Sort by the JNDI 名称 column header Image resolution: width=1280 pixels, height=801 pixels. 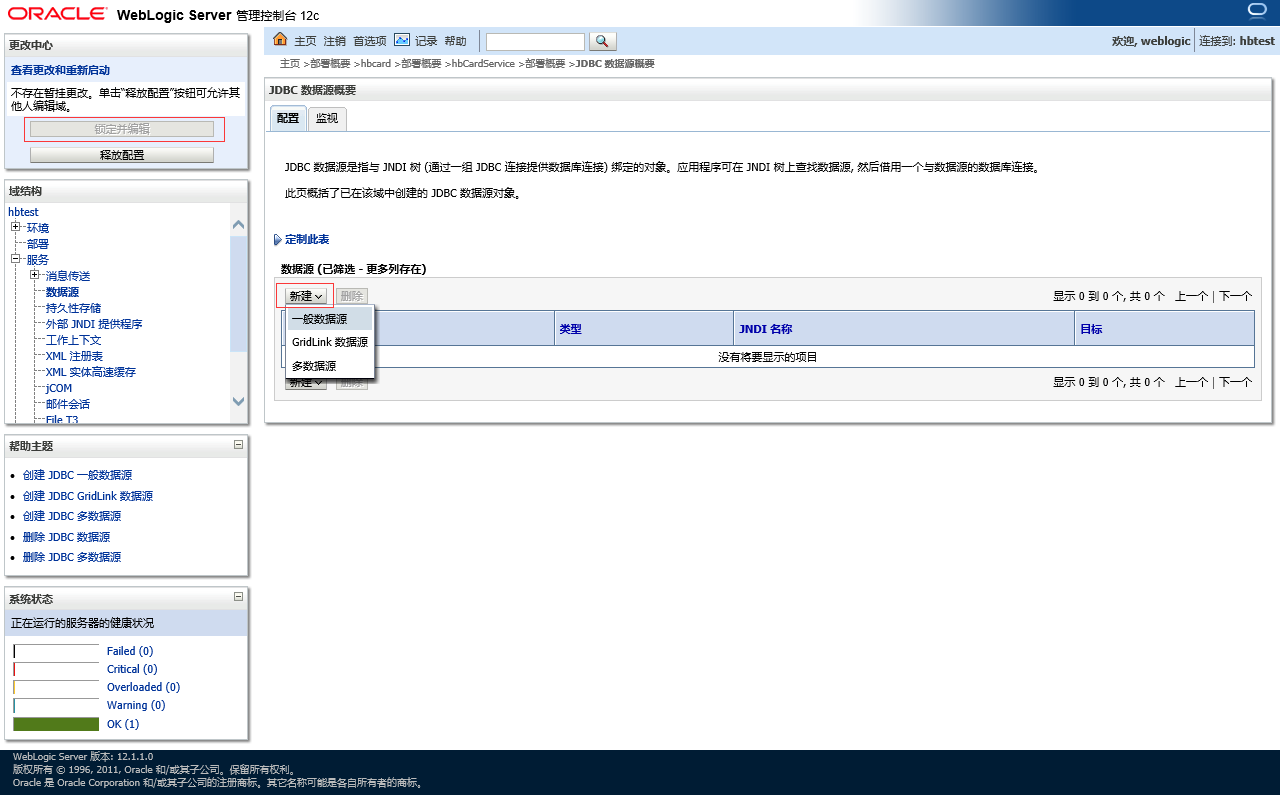pos(765,329)
